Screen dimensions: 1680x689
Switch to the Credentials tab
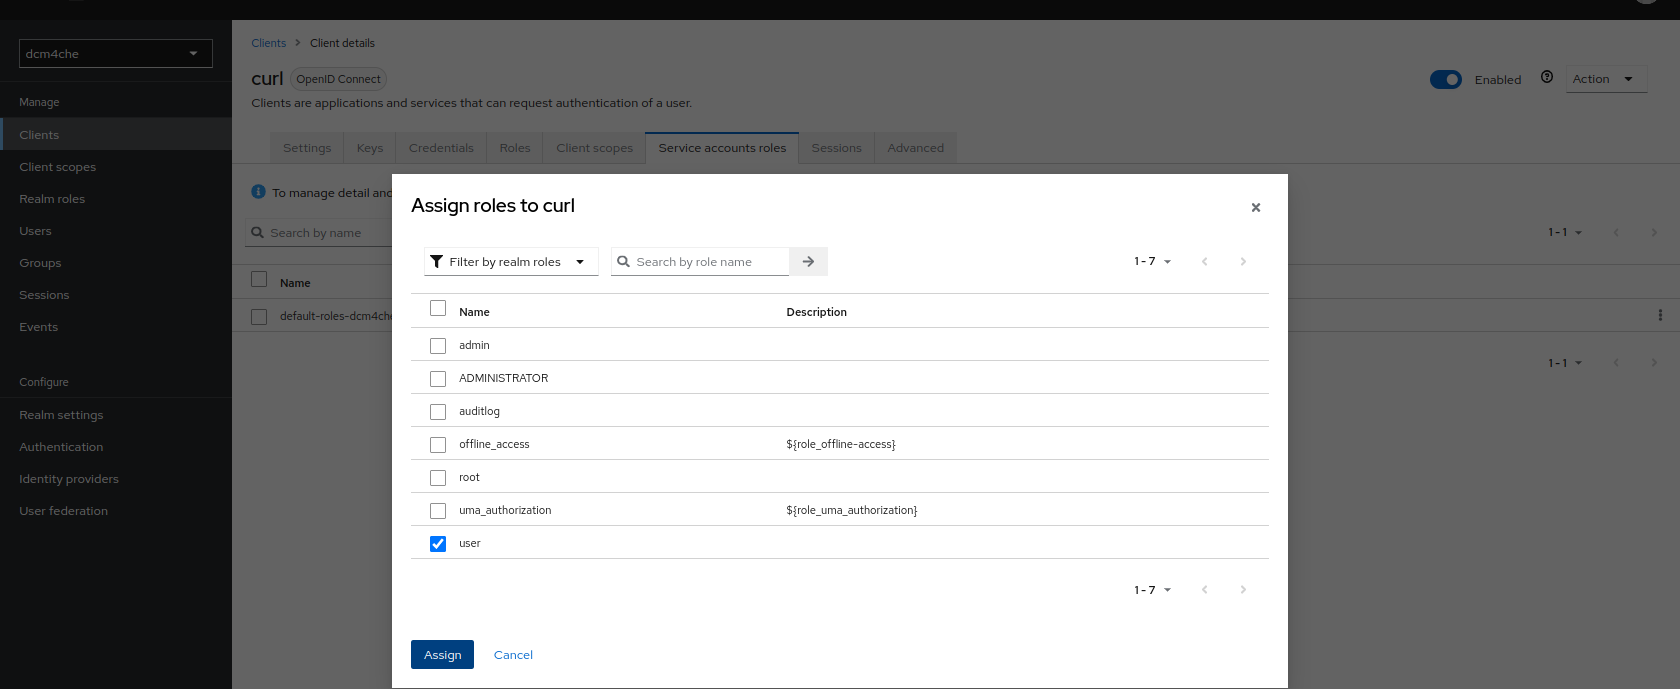coord(441,148)
